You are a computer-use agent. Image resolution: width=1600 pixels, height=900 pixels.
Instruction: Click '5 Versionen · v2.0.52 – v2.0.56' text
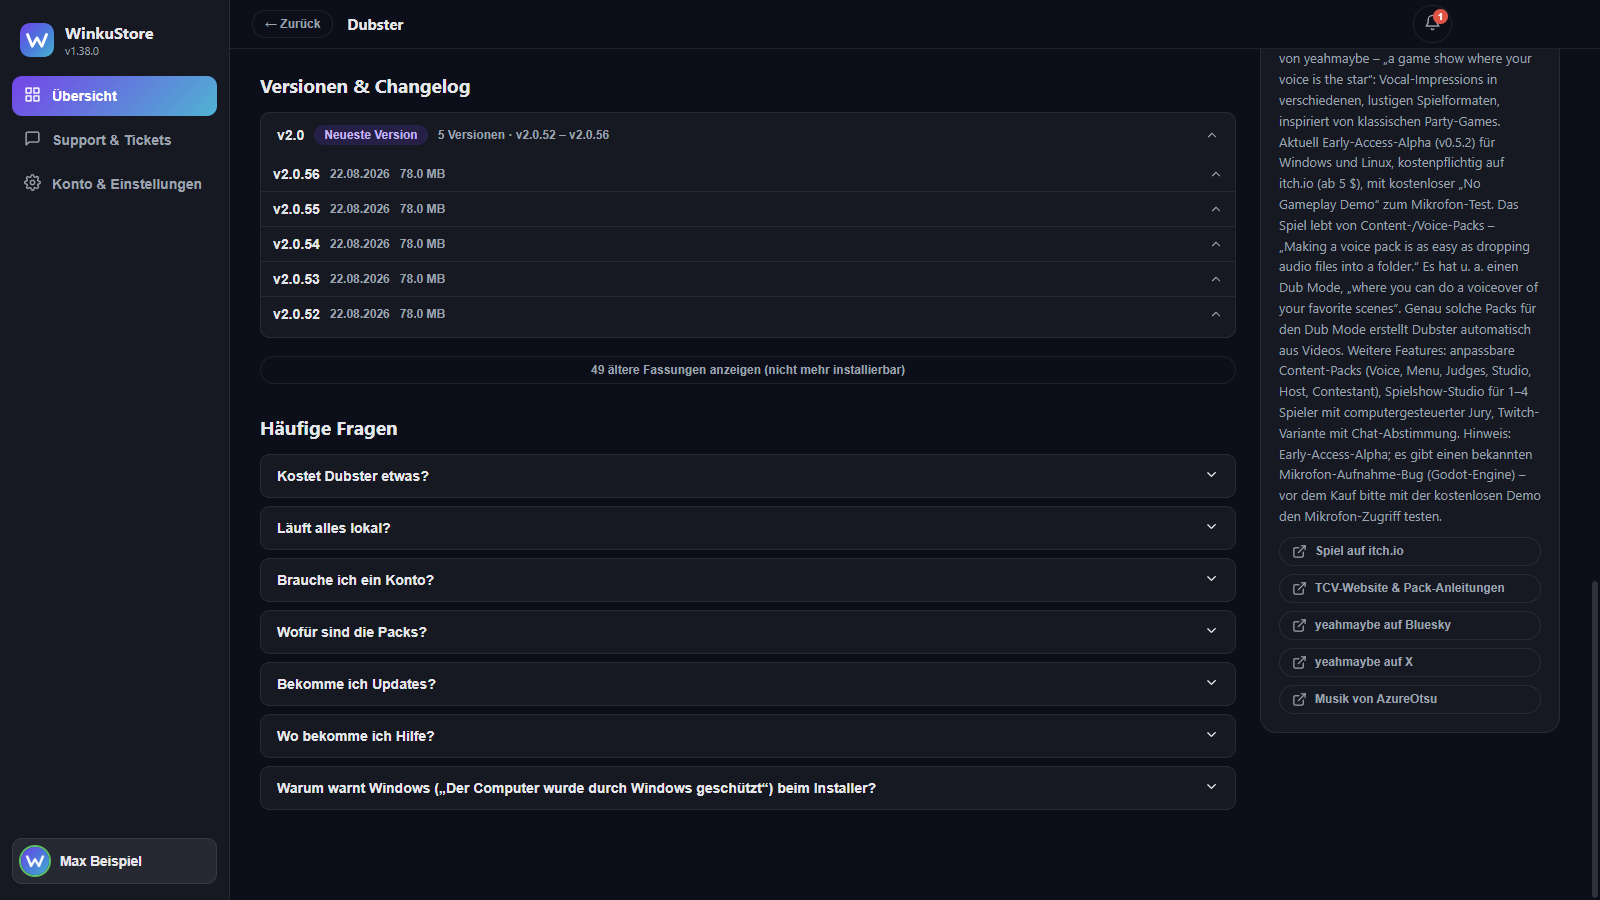pos(523,135)
